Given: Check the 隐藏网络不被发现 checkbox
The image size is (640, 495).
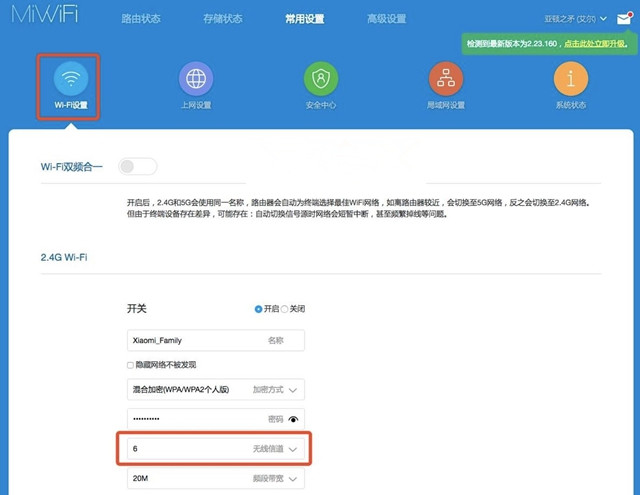Looking at the screenshot, I should [x=131, y=365].
